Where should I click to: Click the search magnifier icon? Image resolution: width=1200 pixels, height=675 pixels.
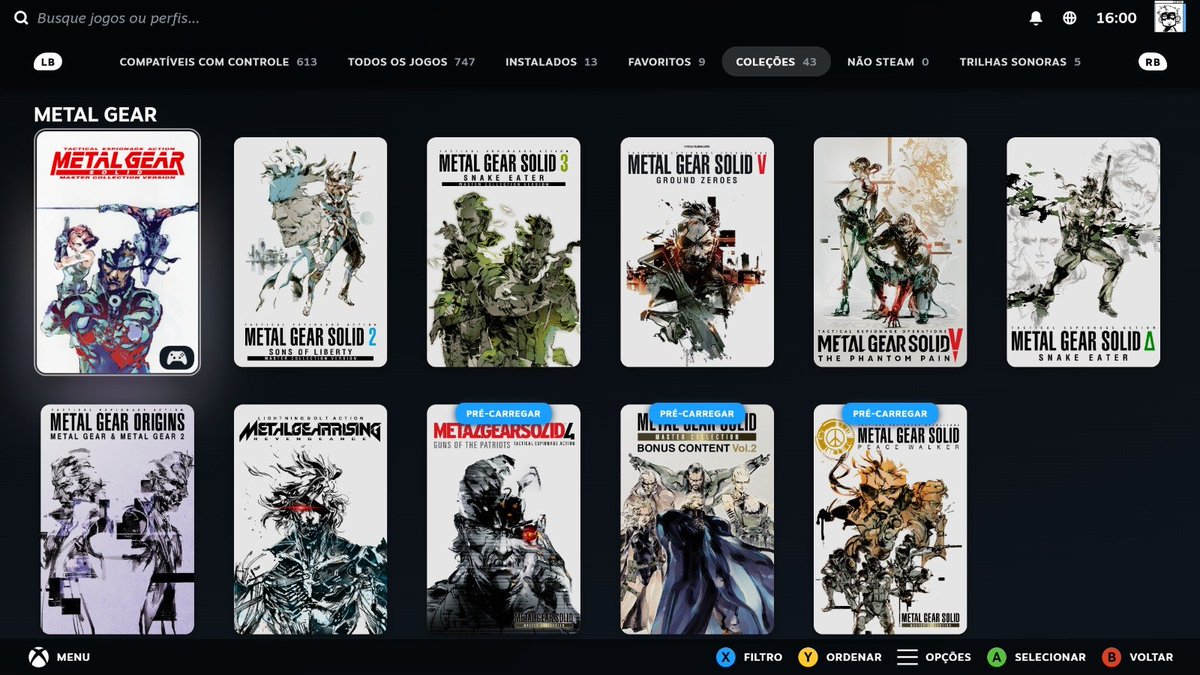(x=21, y=18)
